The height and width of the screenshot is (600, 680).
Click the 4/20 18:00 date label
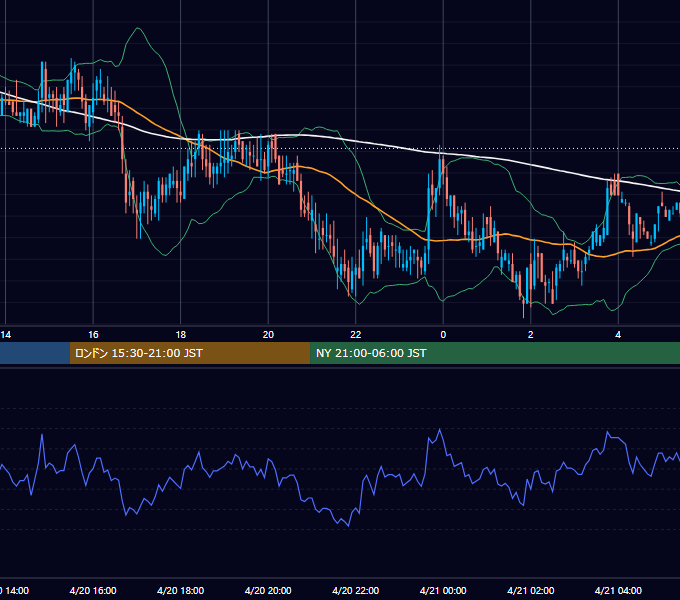[180, 590]
